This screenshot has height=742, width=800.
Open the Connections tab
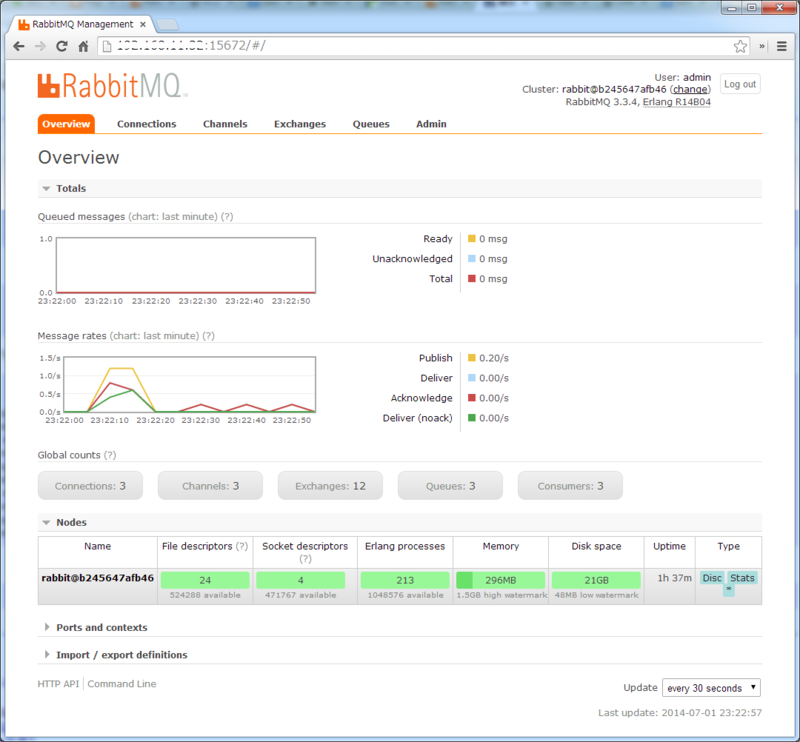[146, 124]
